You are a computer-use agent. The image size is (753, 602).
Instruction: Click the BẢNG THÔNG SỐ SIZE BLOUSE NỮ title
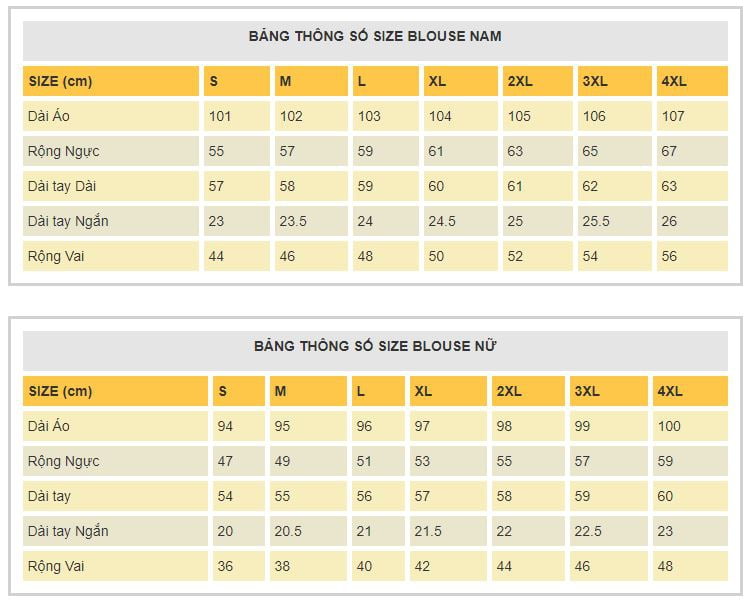click(x=375, y=346)
